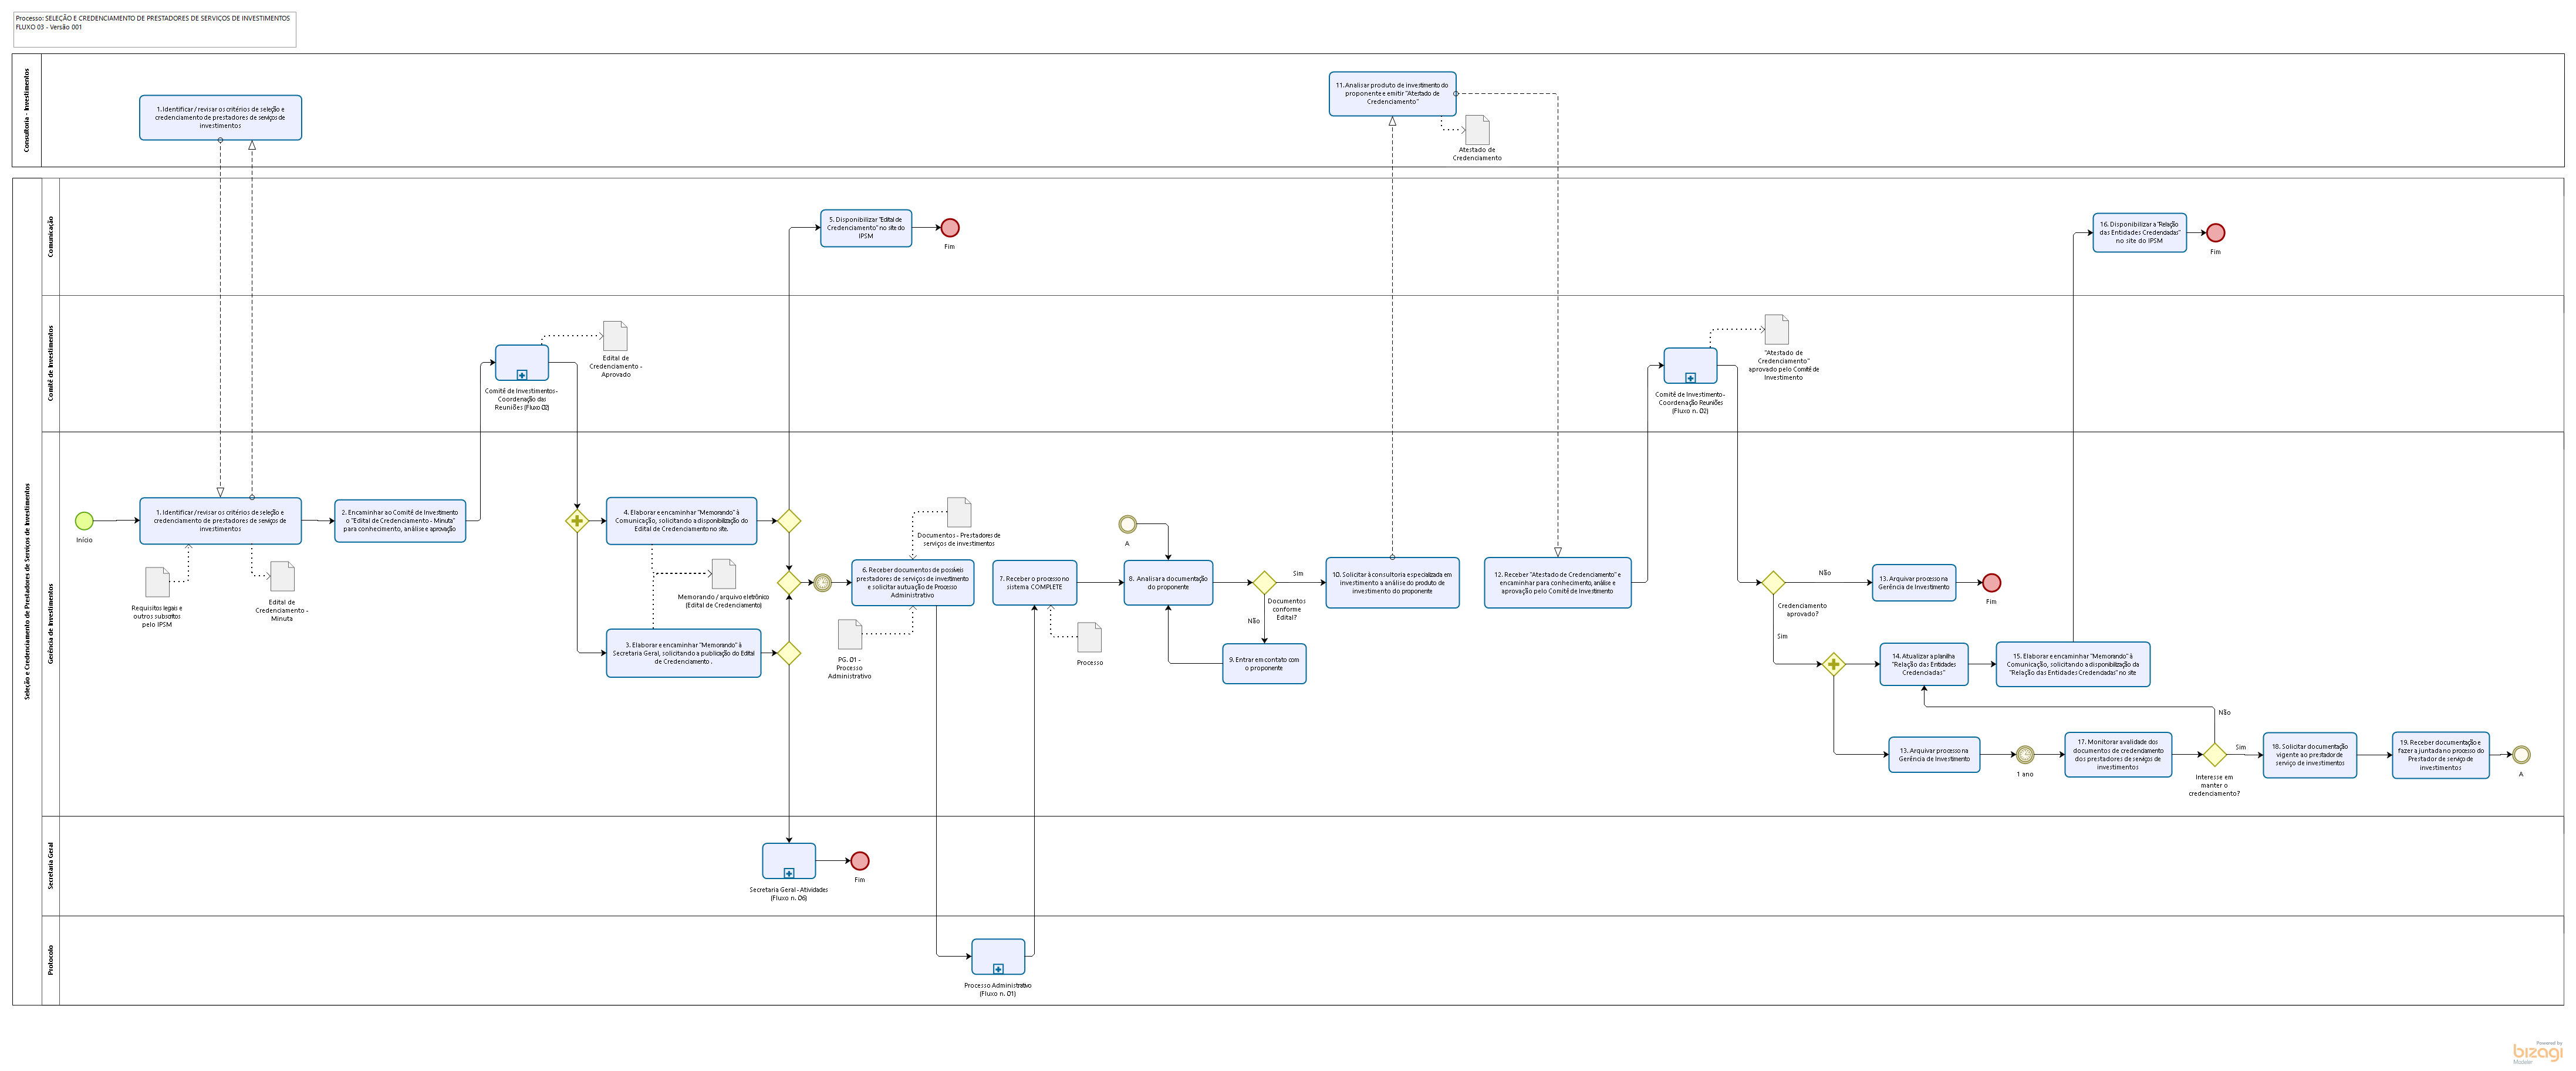
Task: Click the PG. 01 - Processo Administrativo document icon
Action: [x=850, y=635]
